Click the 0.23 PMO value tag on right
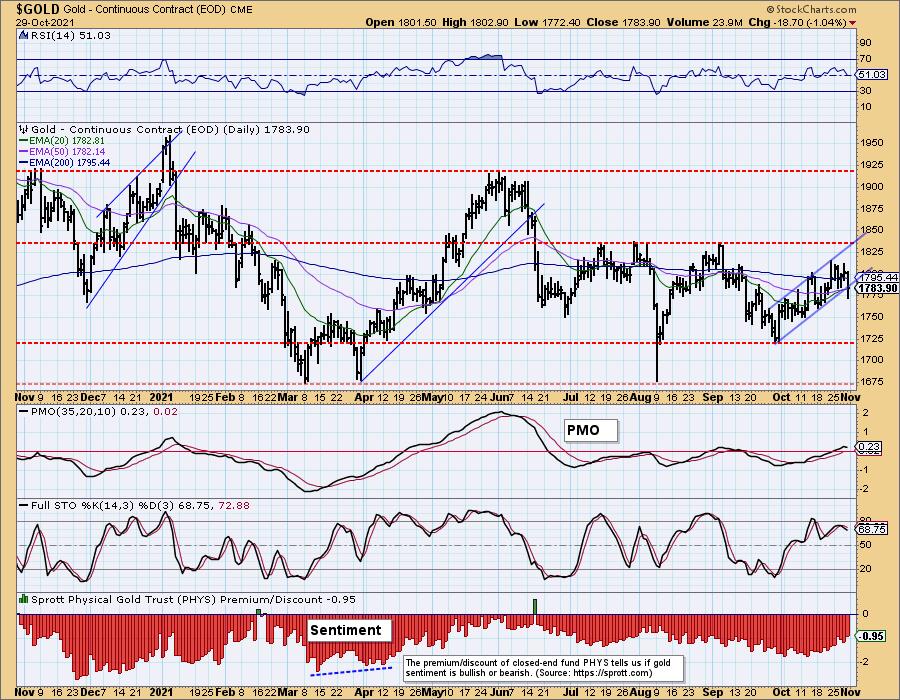This screenshot has width=900, height=700. [x=870, y=446]
